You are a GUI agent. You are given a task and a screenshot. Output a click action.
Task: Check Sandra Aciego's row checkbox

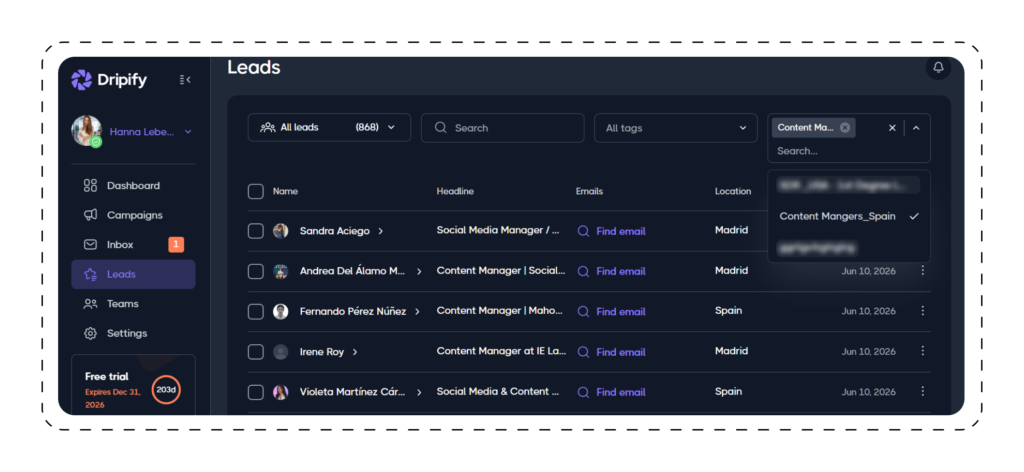255,230
